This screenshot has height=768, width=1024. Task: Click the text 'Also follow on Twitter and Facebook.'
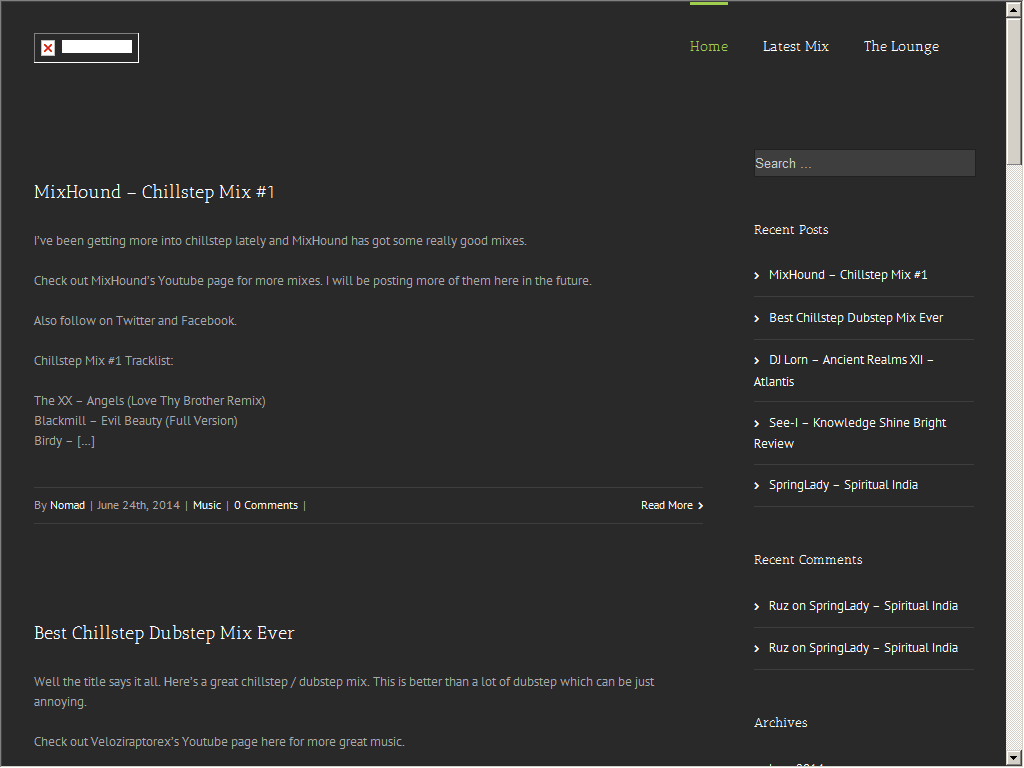pos(135,321)
